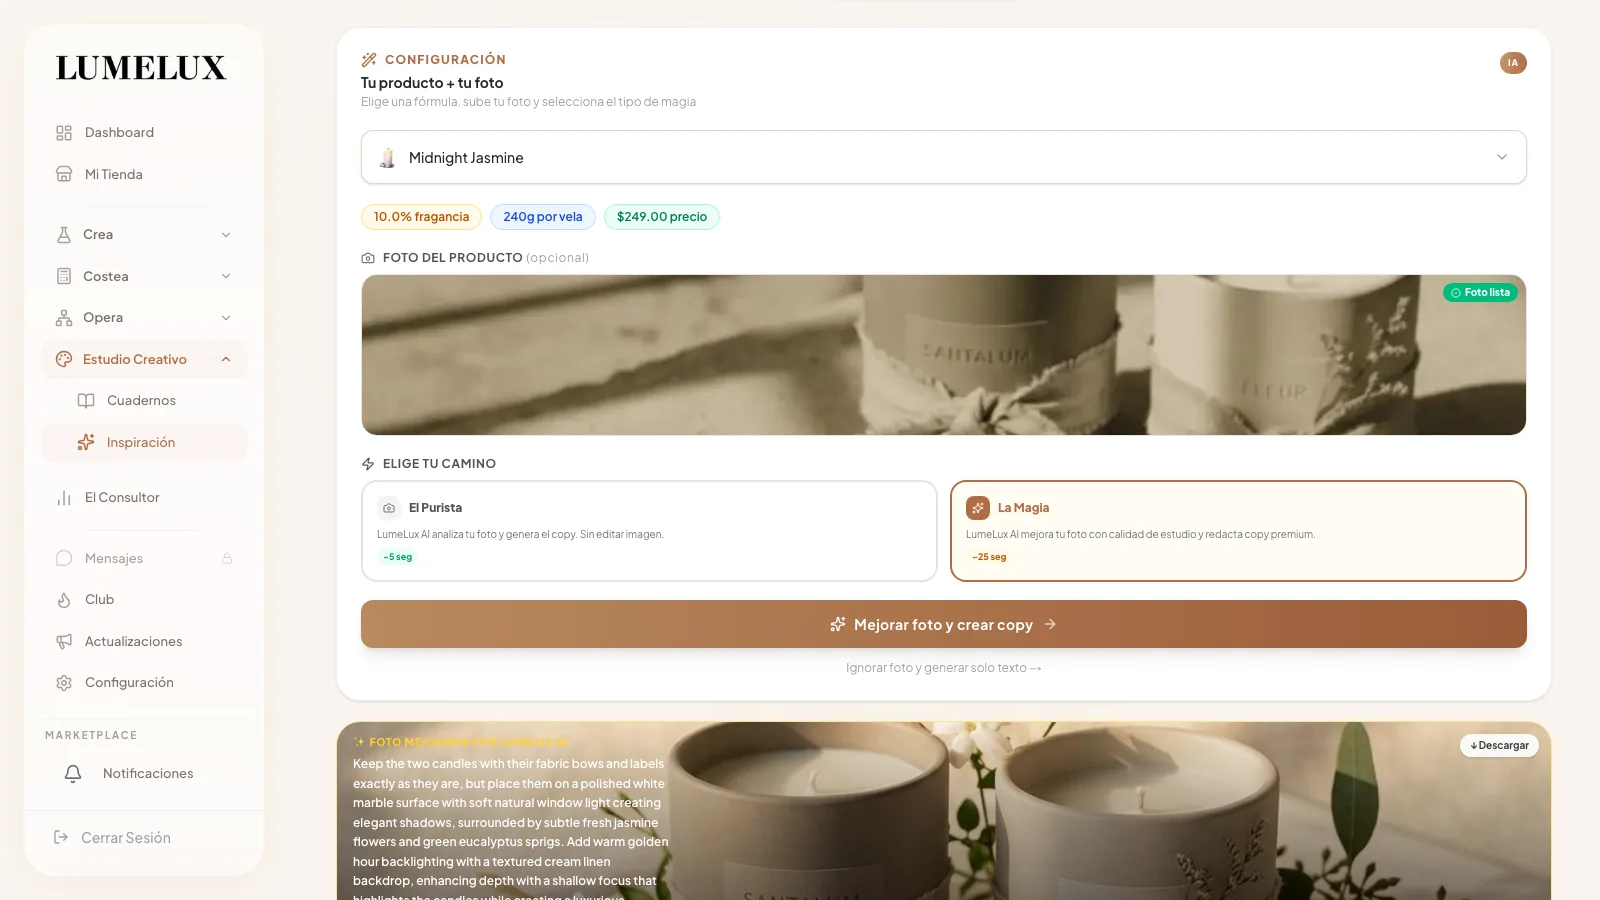Collapse the Estudio Creativo chevron

pos(226,359)
